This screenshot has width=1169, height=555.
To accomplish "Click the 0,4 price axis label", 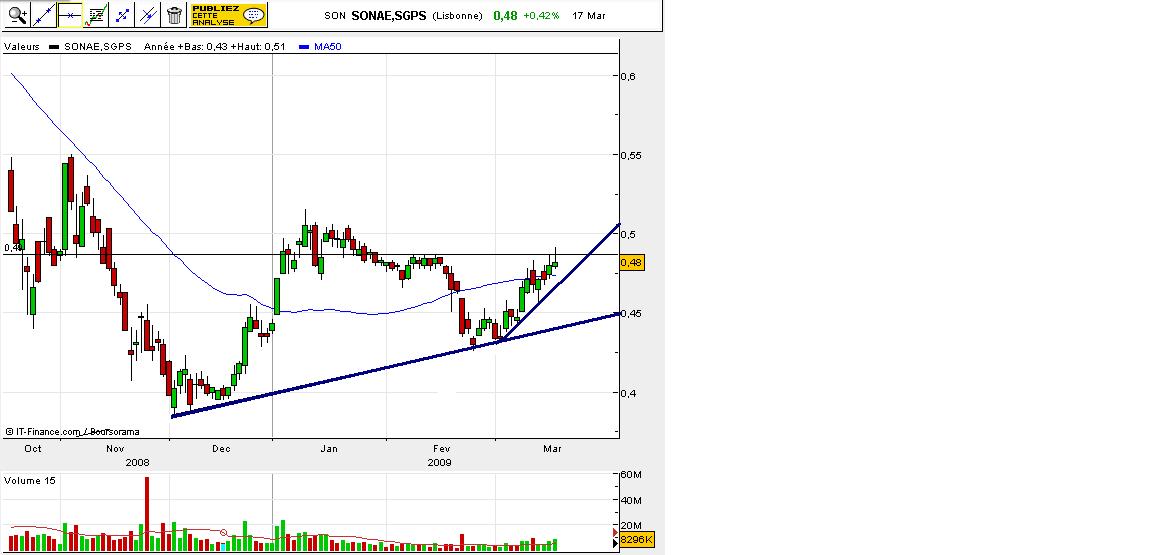I will 628,392.
